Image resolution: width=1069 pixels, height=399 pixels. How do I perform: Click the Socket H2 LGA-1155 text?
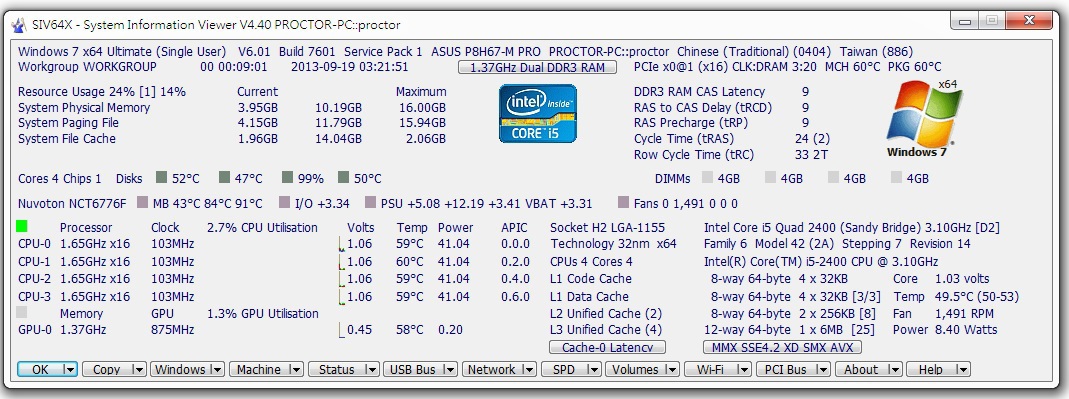point(607,227)
